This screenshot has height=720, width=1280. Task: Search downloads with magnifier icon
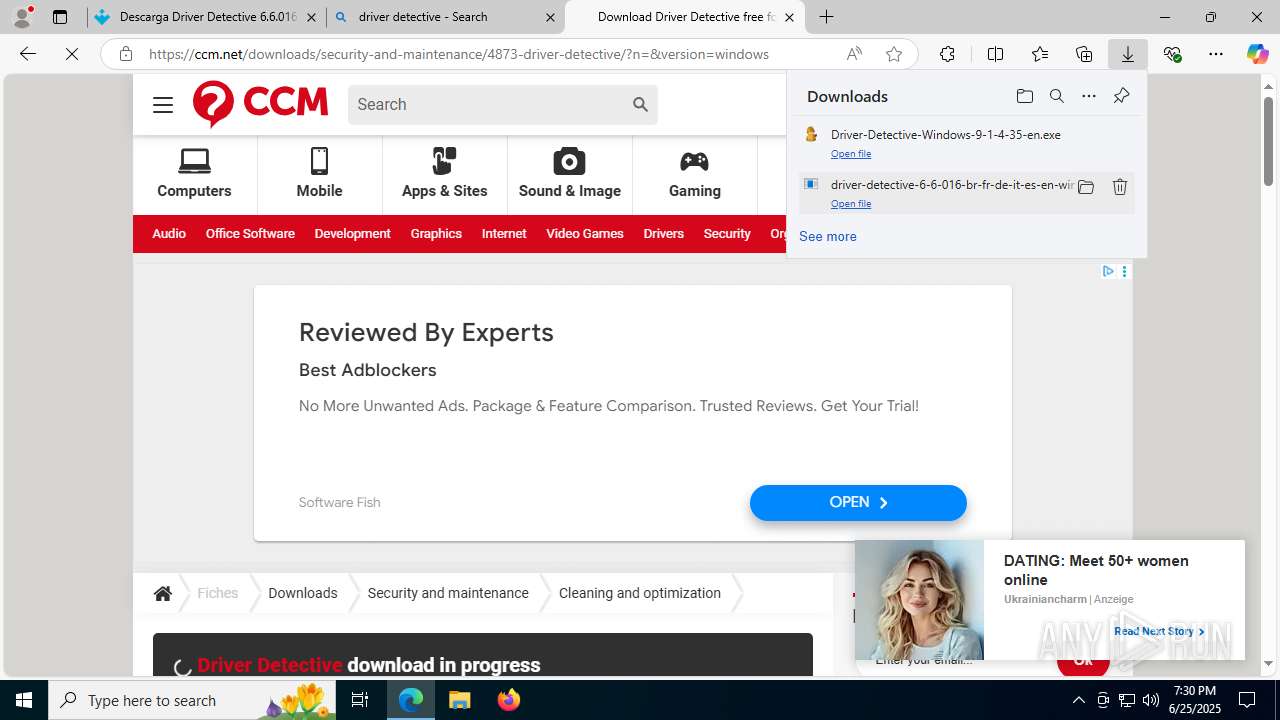pos(1056,96)
